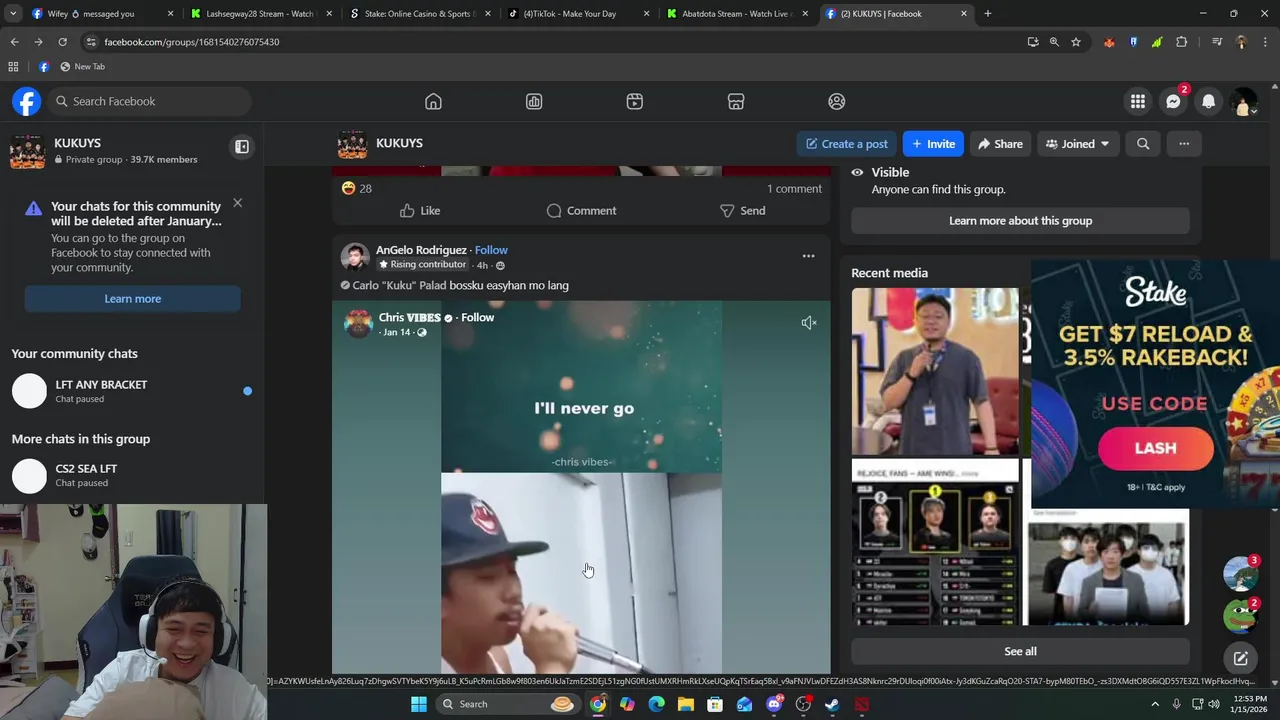Go back to previous page

tap(14, 42)
